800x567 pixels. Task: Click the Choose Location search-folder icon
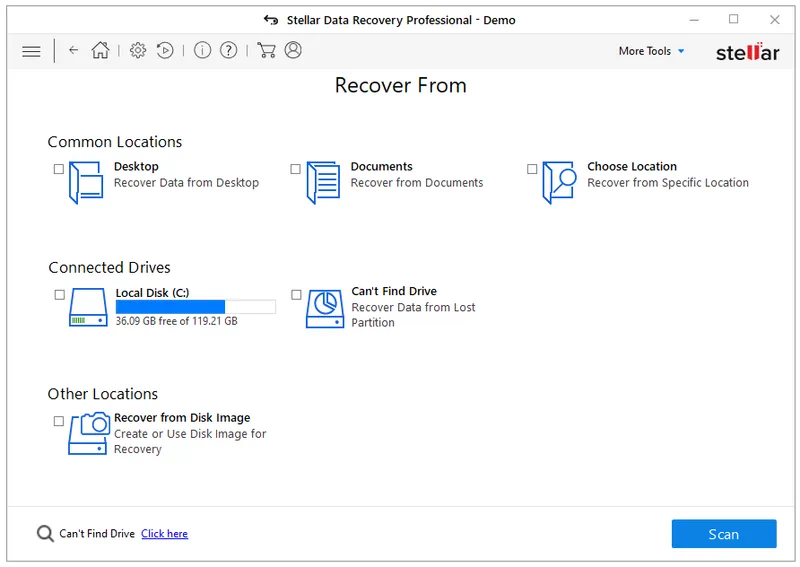tap(559, 183)
